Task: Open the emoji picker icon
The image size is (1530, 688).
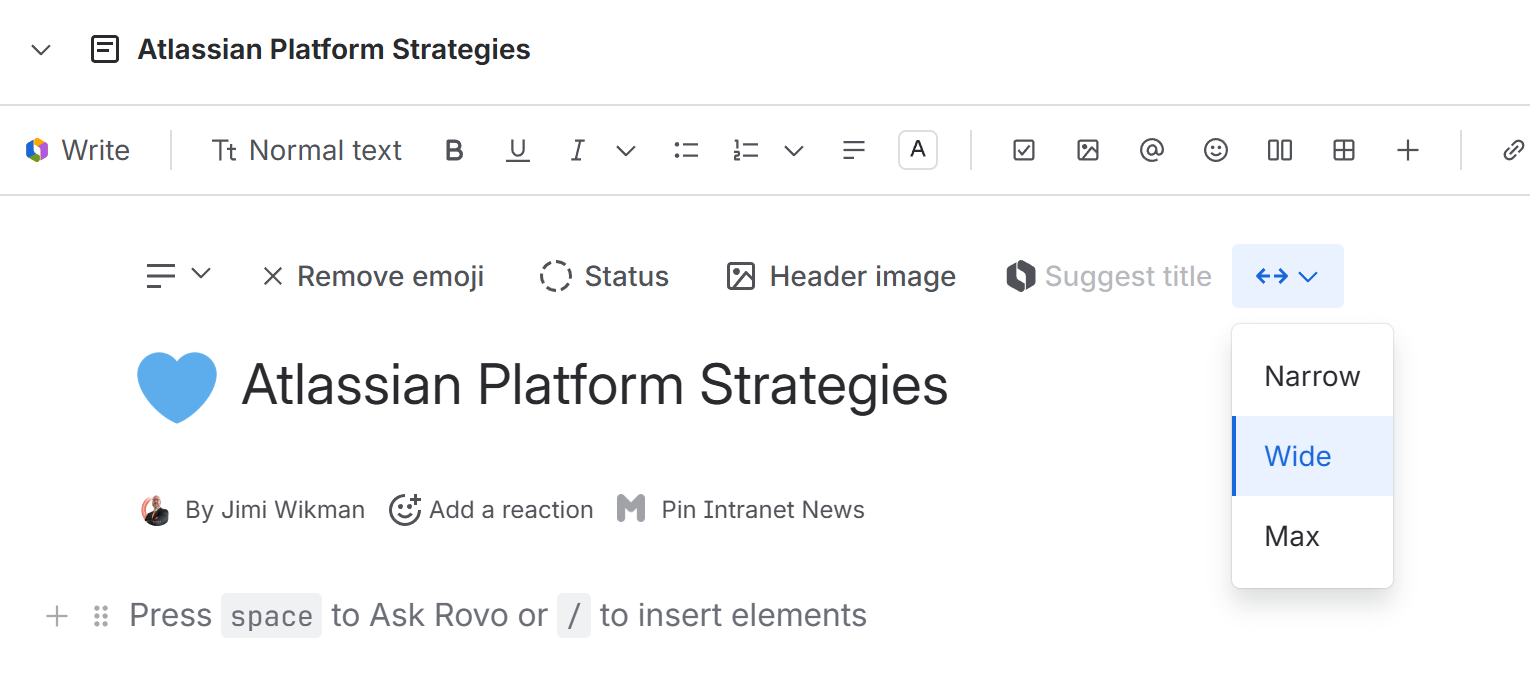Action: (1215, 151)
